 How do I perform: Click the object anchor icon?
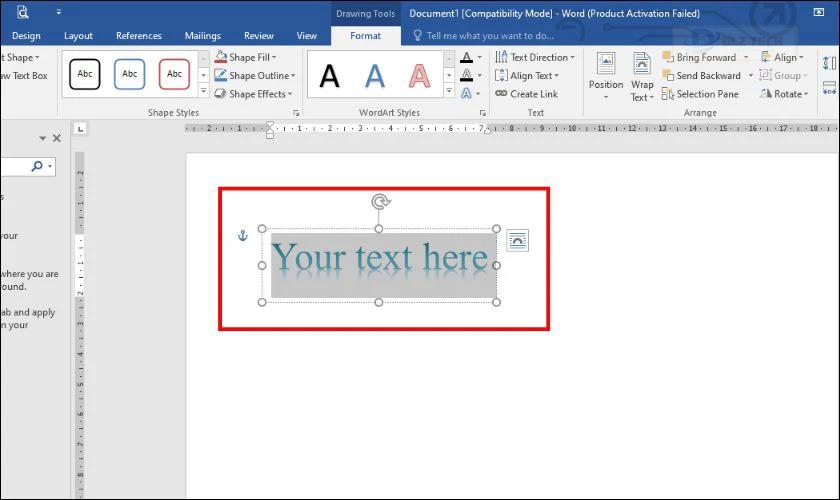(243, 235)
